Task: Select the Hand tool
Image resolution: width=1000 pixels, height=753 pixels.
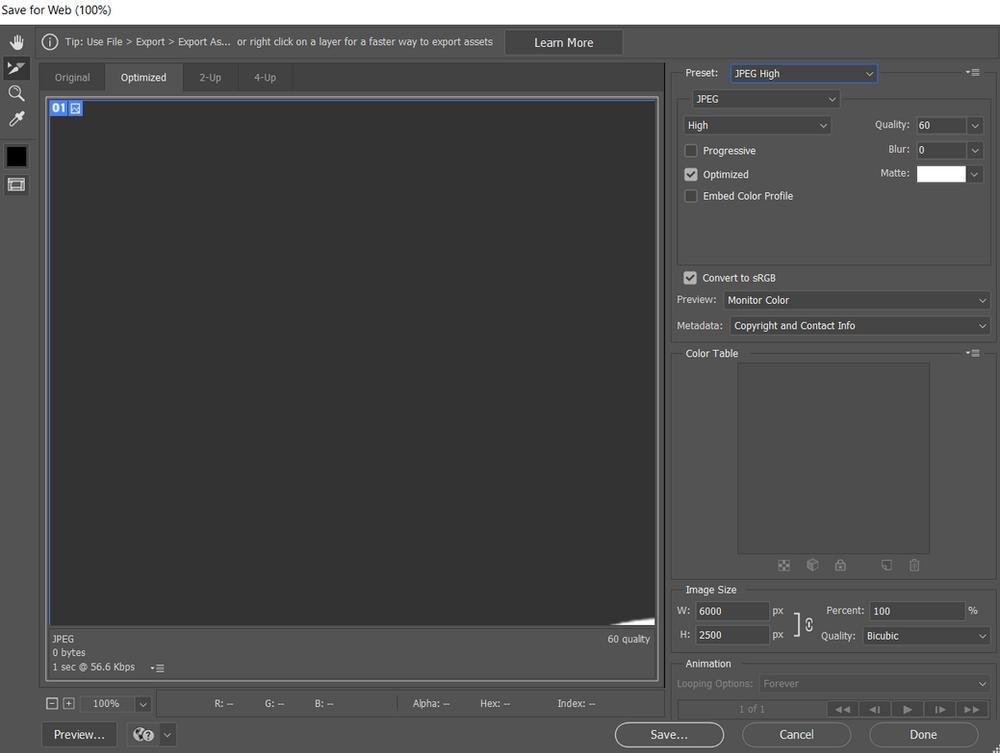Action: click(16, 41)
